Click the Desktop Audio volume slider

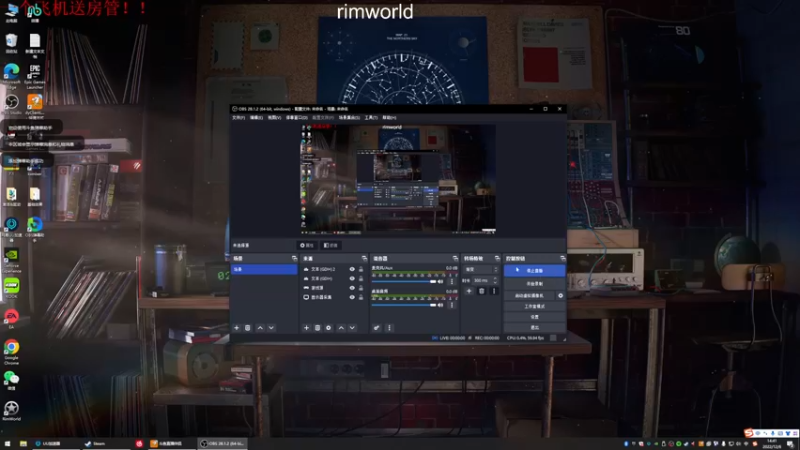pyautogui.click(x=404, y=305)
